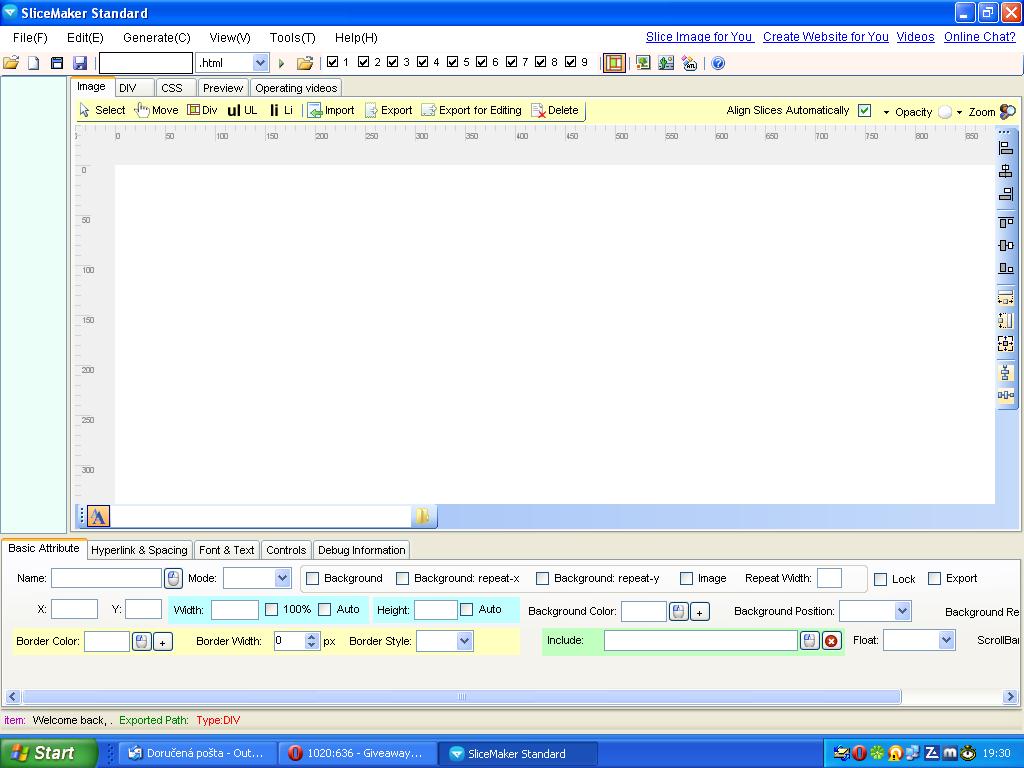Screen dimensions: 1024x768
Task: Open the Create Website for You link
Action: (825, 37)
